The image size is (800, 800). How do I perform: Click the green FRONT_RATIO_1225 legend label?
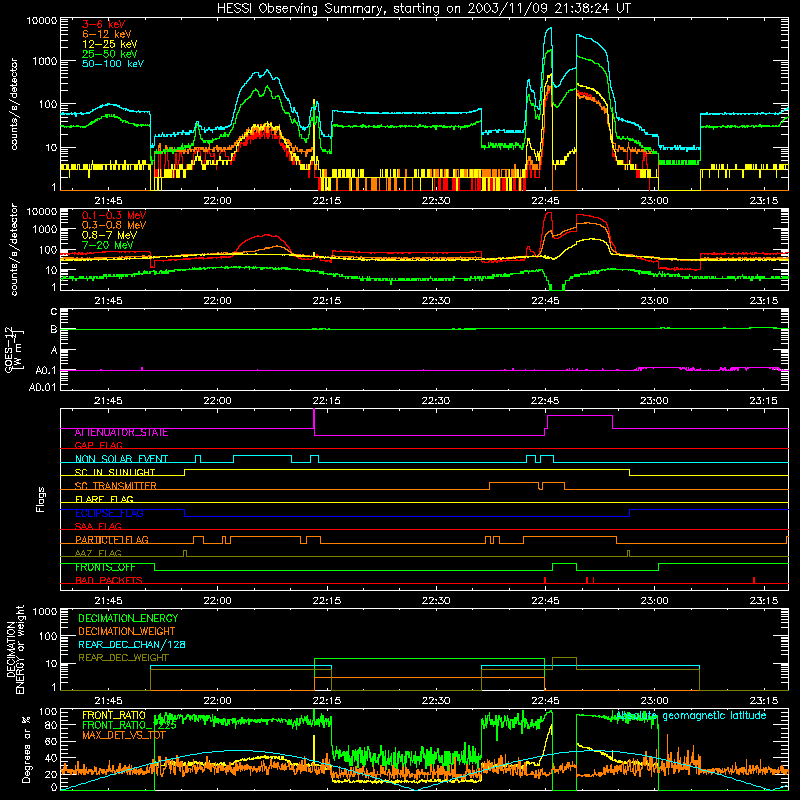pyautogui.click(x=129, y=725)
